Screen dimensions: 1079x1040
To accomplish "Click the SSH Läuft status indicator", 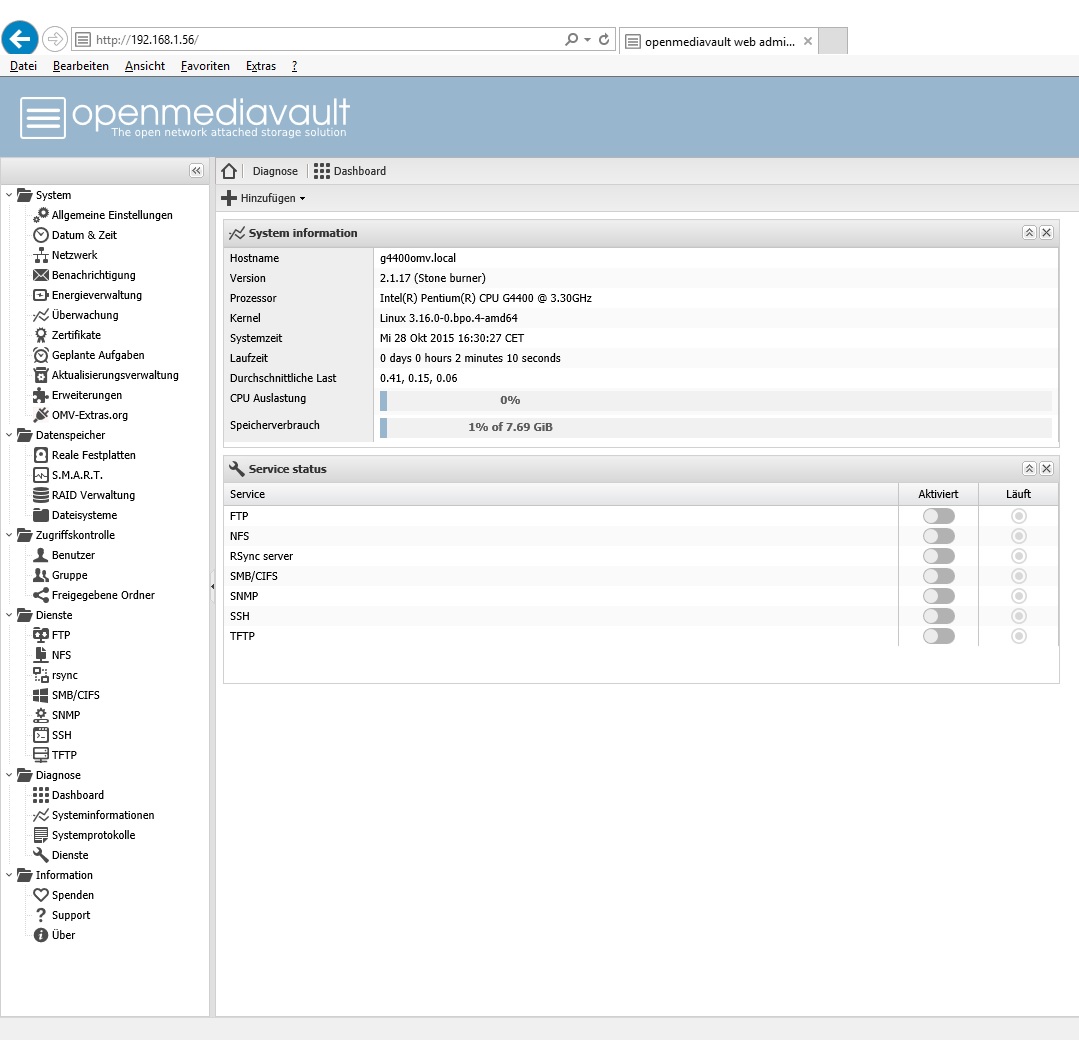I will coord(1018,615).
